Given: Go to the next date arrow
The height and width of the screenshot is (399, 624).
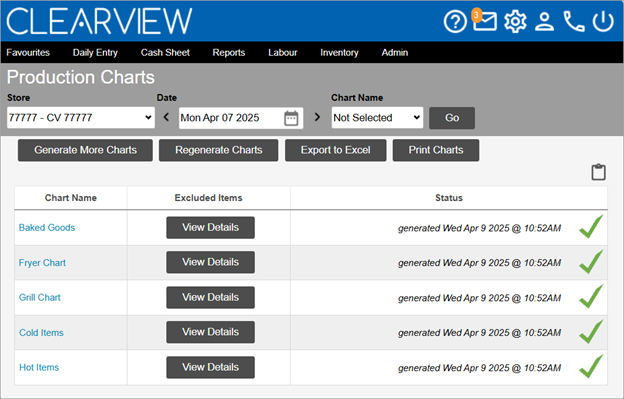Looking at the screenshot, I should tap(317, 117).
